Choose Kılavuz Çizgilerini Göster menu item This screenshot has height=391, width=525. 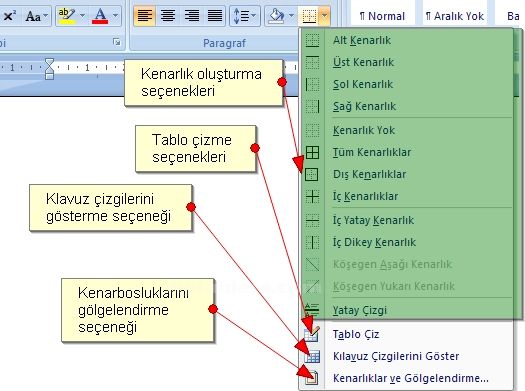tap(407, 356)
